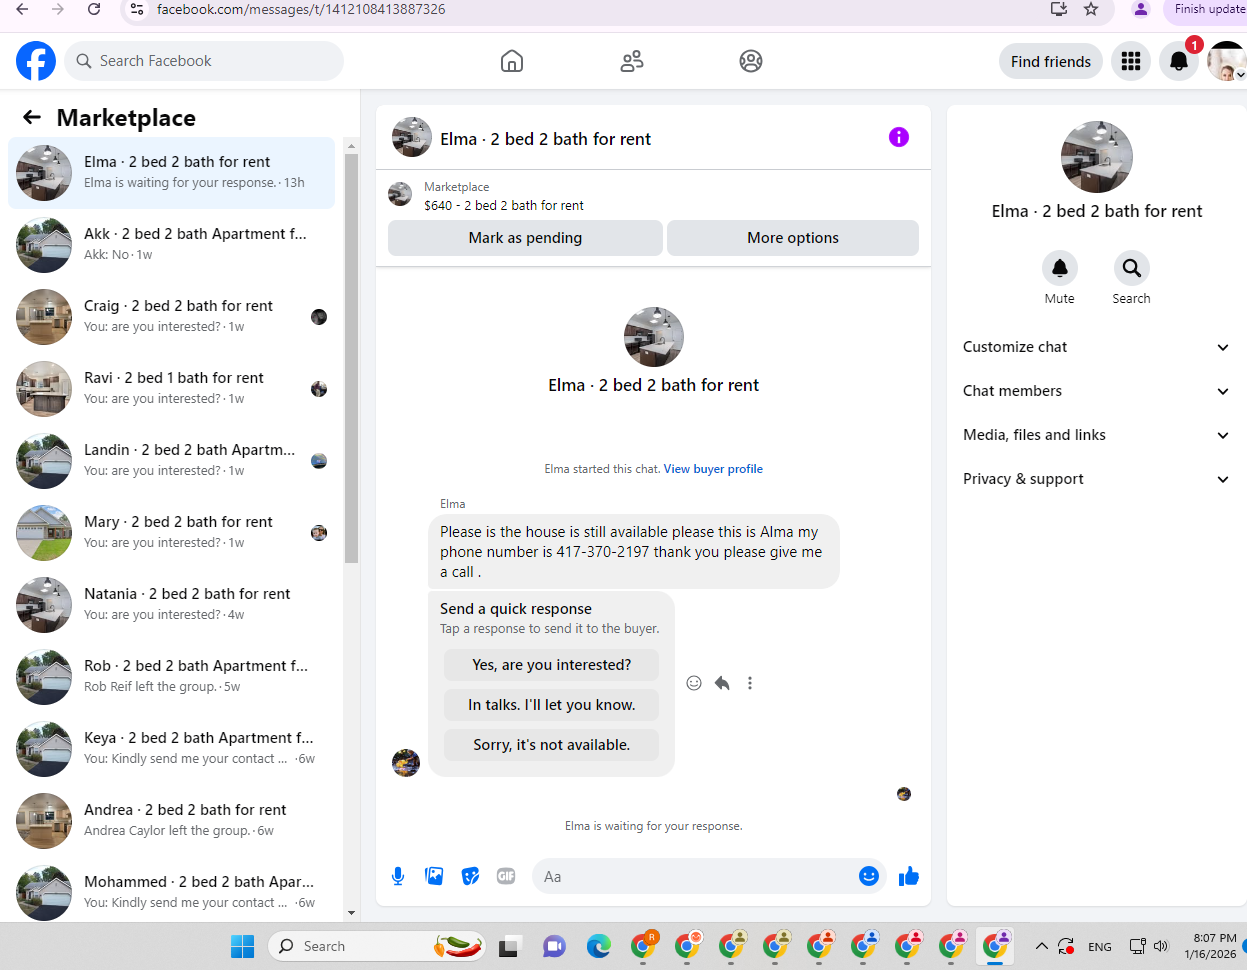Image resolution: width=1247 pixels, height=970 pixels.
Task: Open the Facebook menu grid icon
Action: [1131, 61]
